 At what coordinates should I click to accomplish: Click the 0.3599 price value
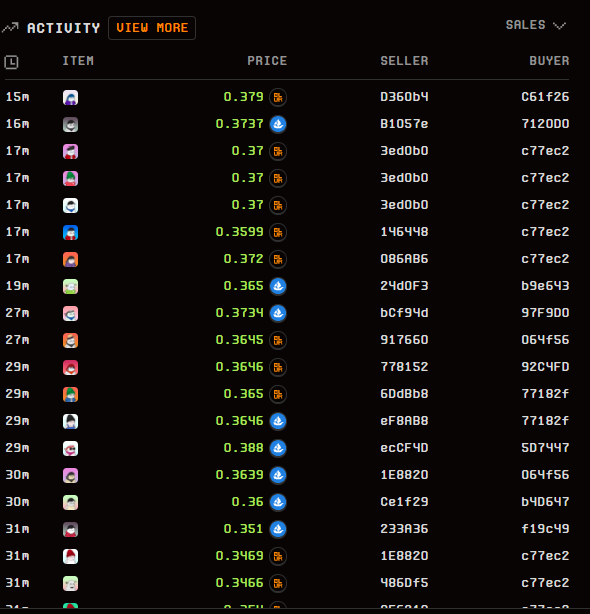[239, 232]
